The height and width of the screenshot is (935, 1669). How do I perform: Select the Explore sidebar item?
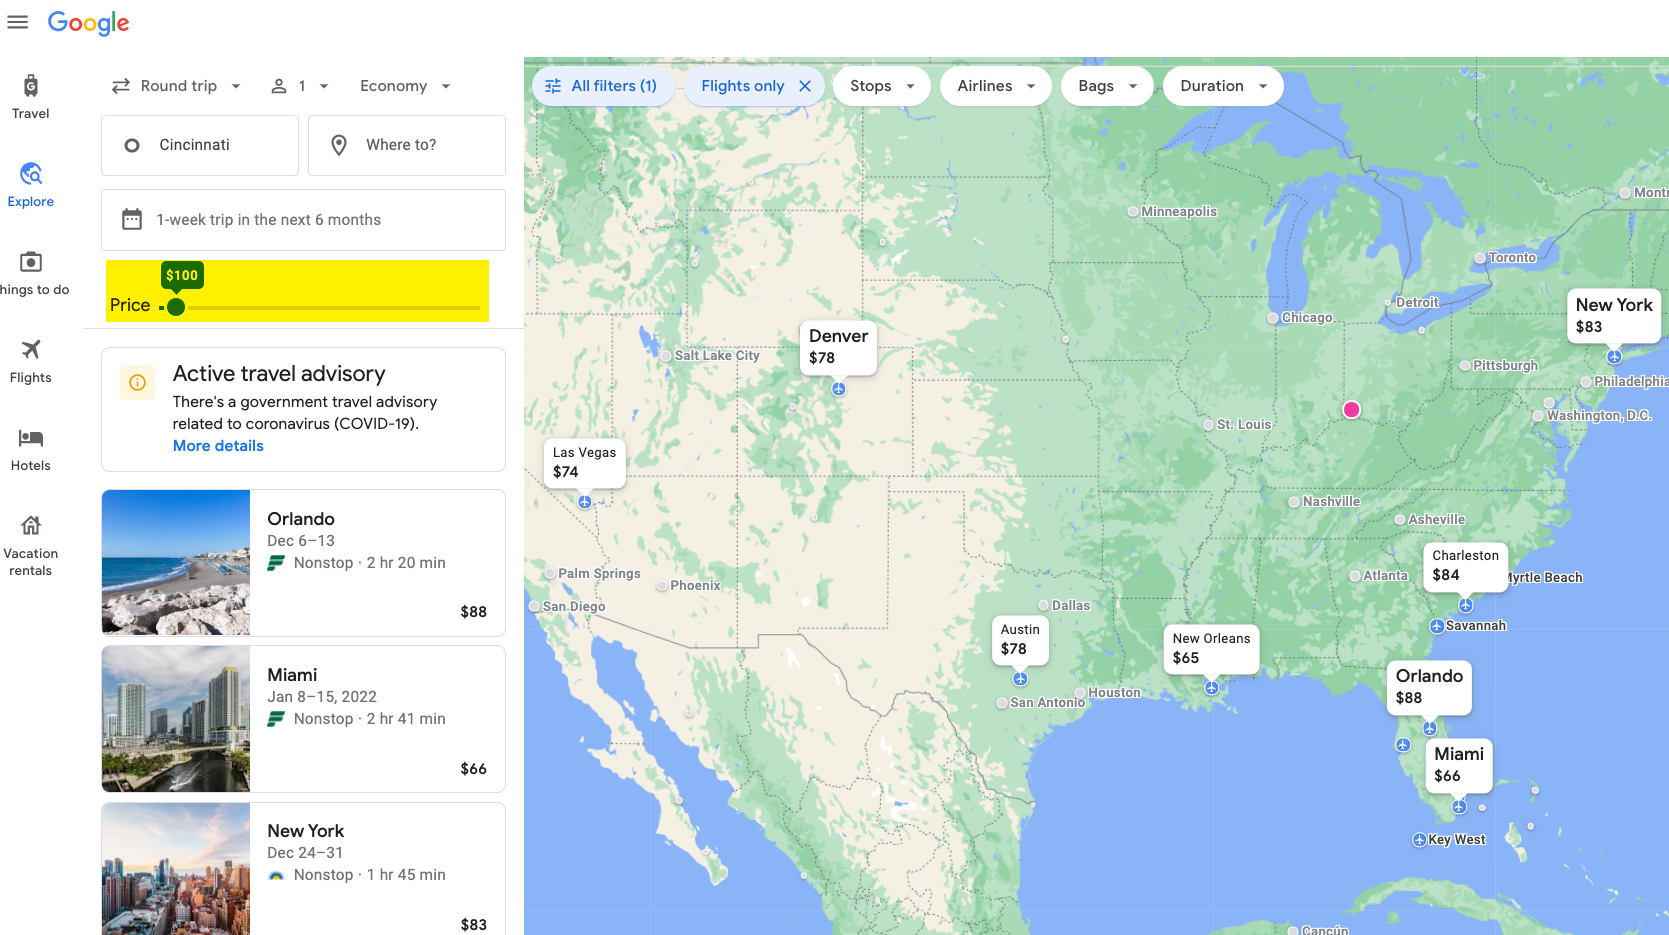pyautogui.click(x=31, y=185)
